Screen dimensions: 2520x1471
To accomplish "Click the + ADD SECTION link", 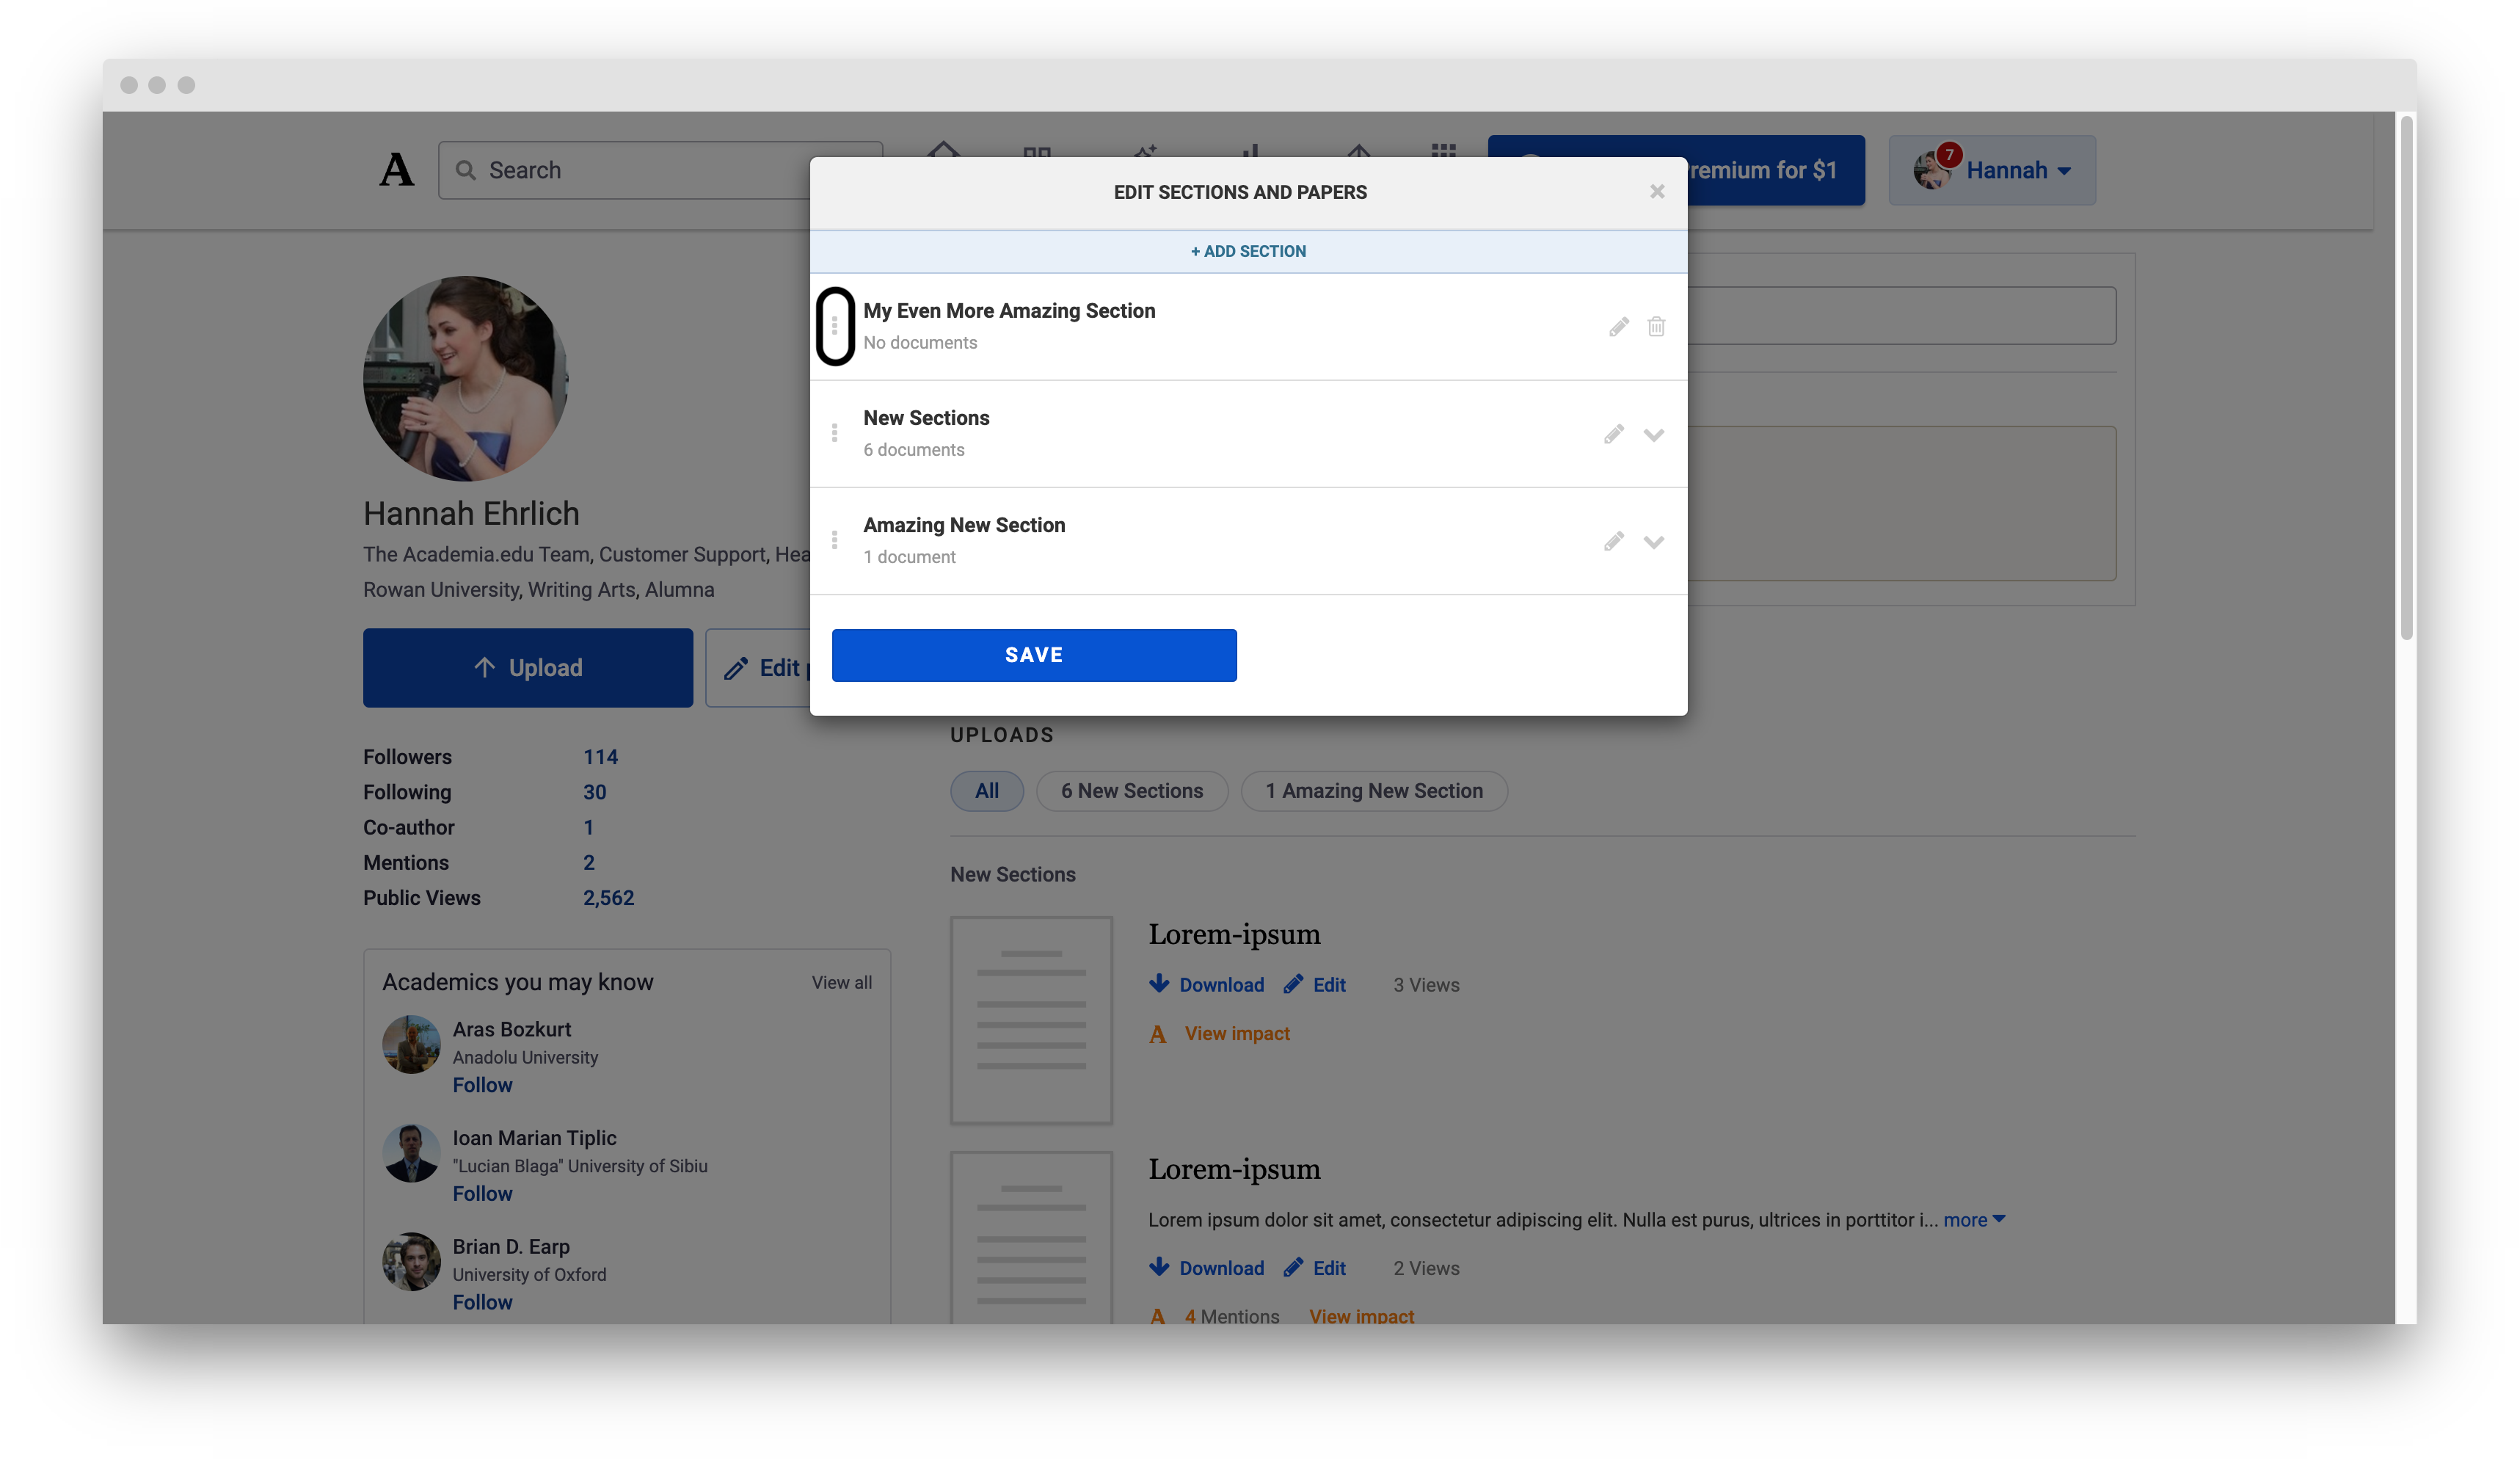I will click(x=1248, y=251).
